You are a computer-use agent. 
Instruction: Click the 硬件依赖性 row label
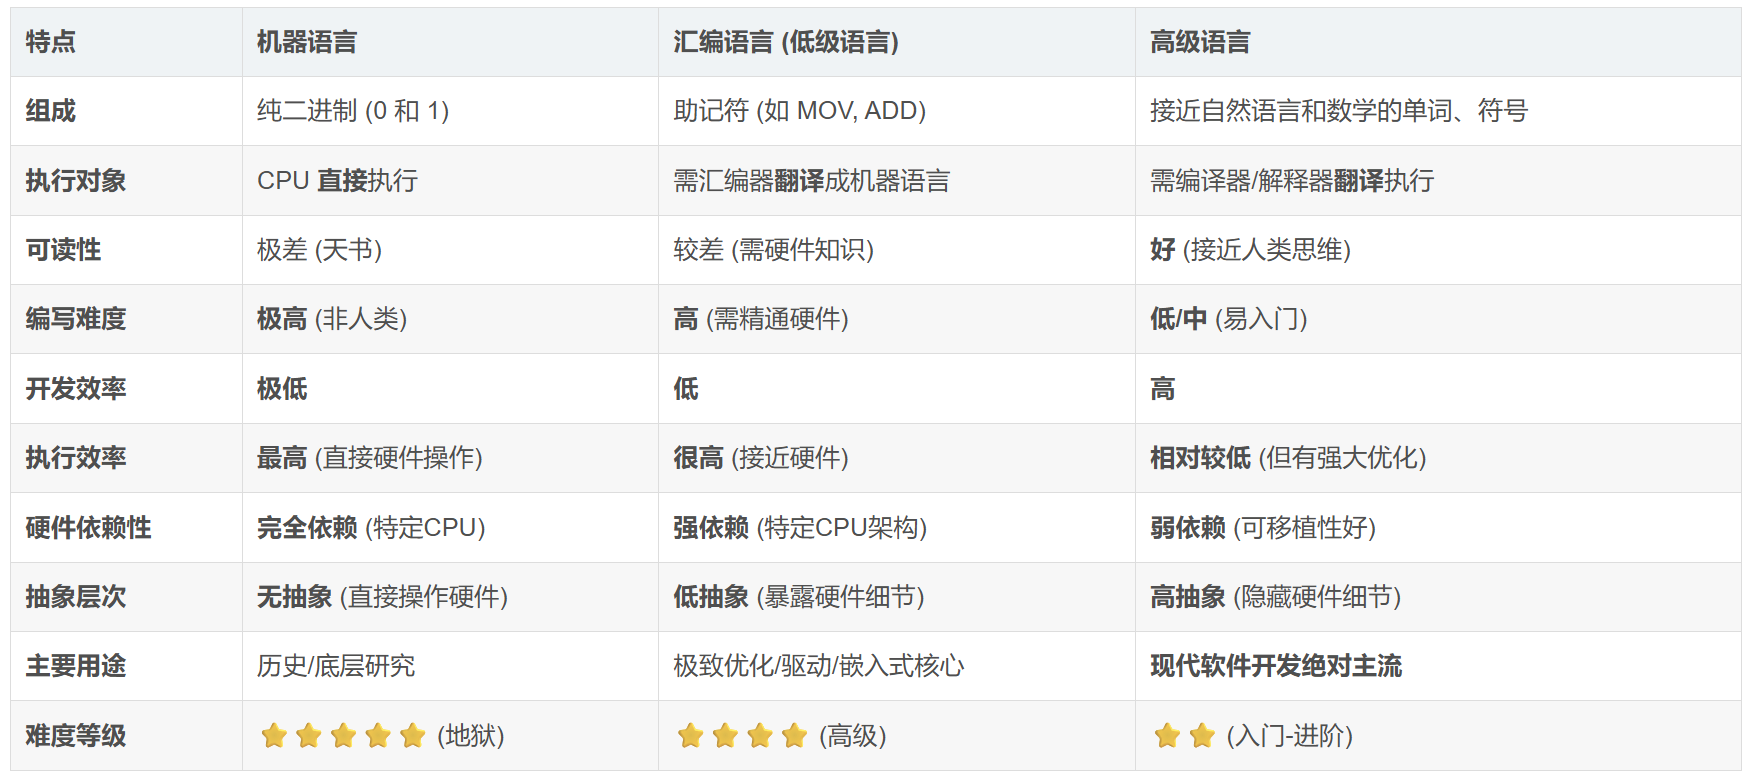[89, 528]
